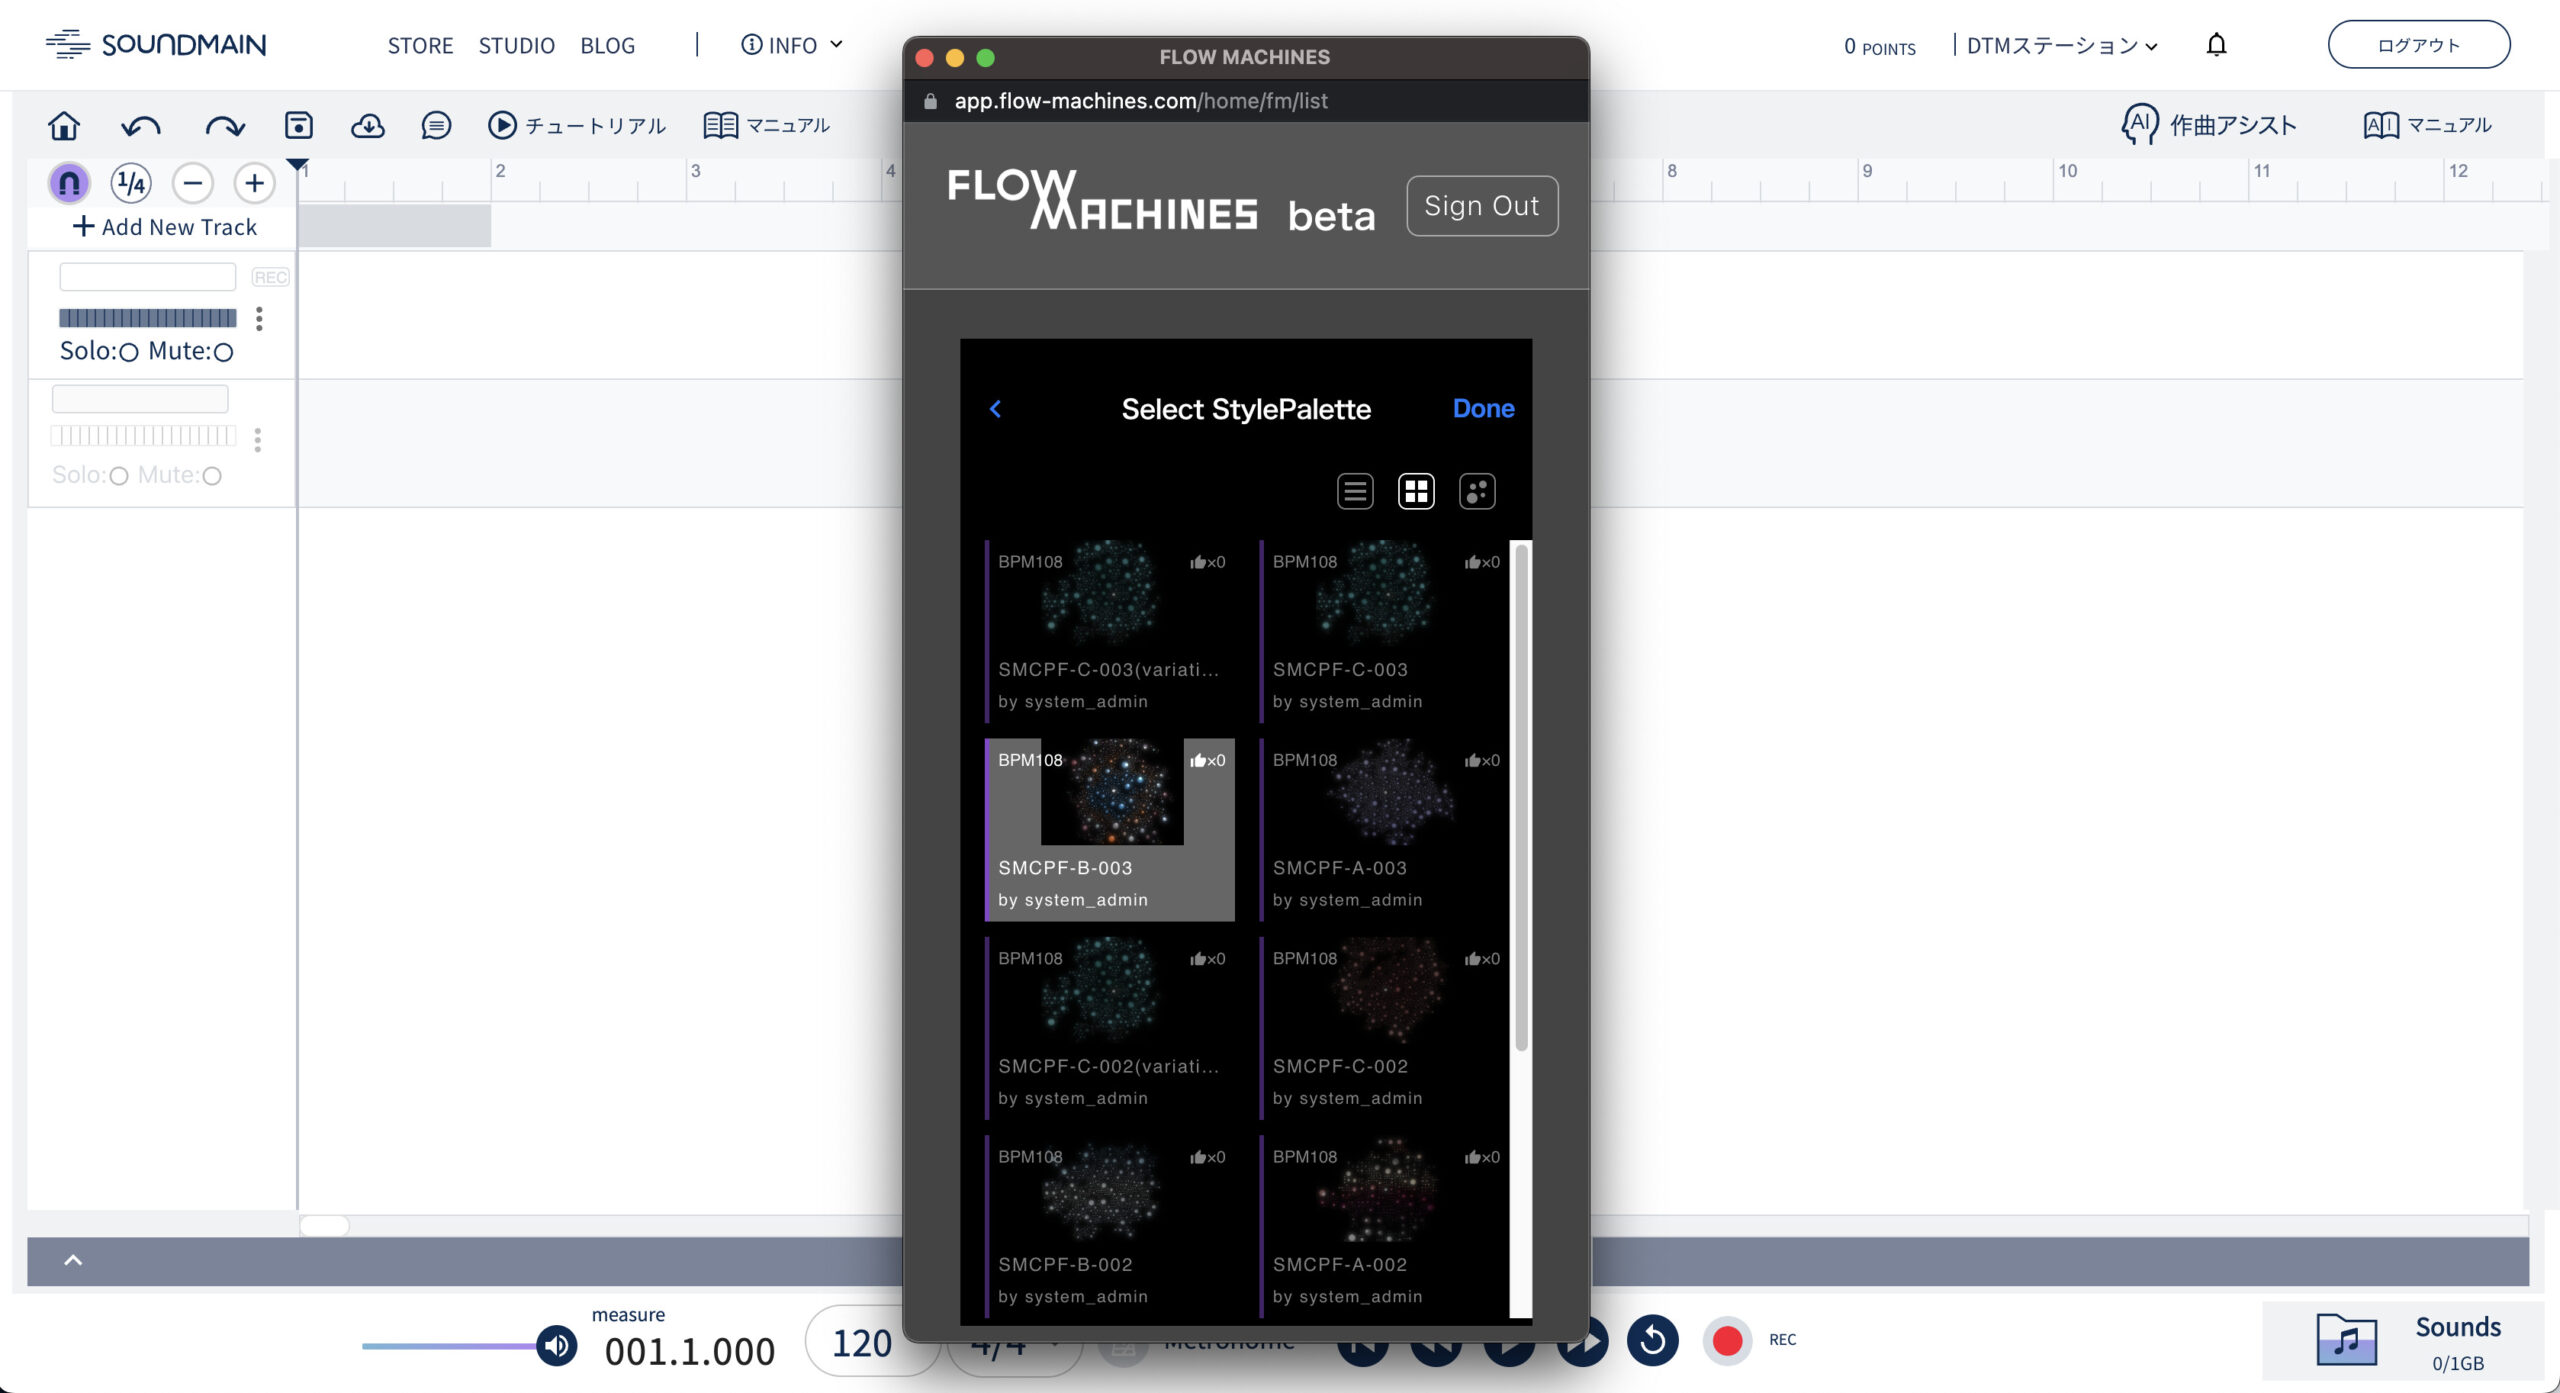This screenshot has height=1393, width=2560.
Task: Click the master volume slider track
Action: [449, 1346]
